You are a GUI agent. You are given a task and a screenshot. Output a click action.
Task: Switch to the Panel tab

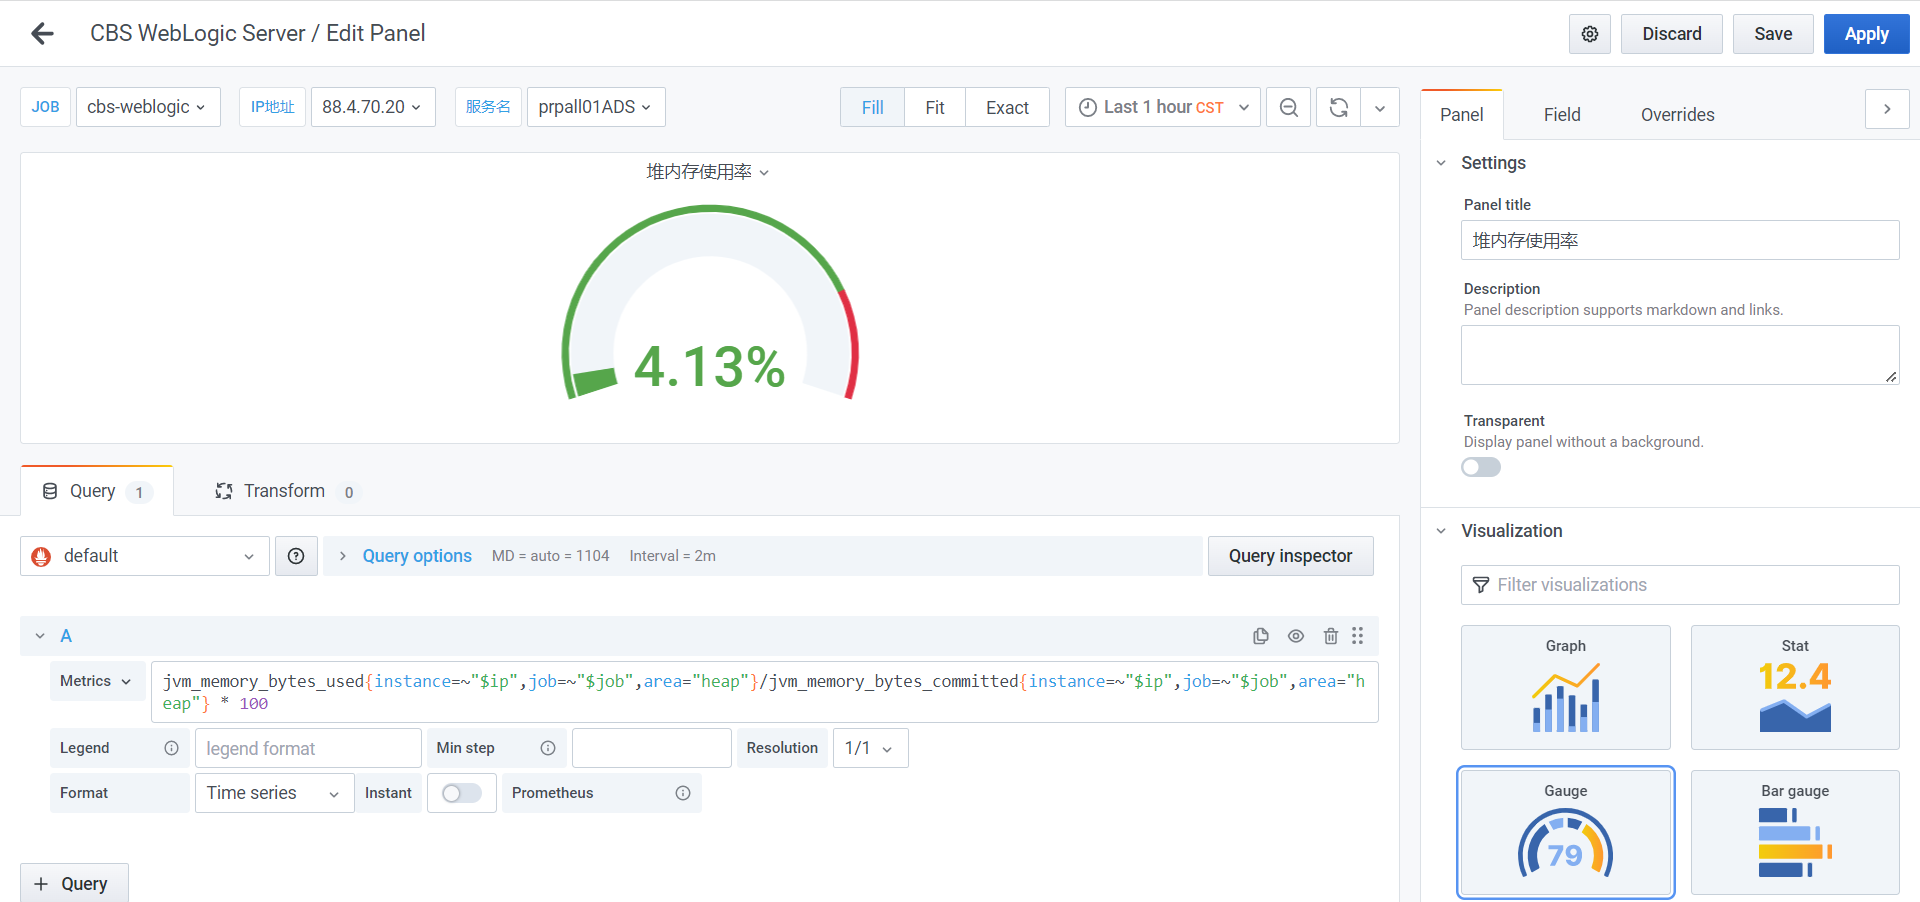click(1462, 115)
